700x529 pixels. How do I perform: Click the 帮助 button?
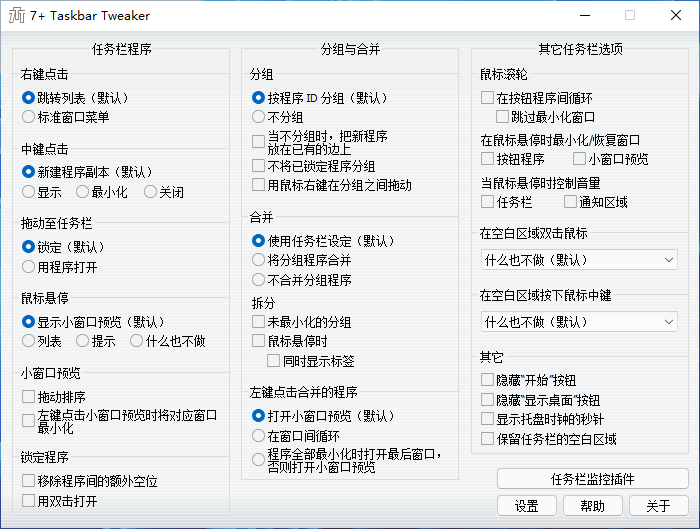592,506
